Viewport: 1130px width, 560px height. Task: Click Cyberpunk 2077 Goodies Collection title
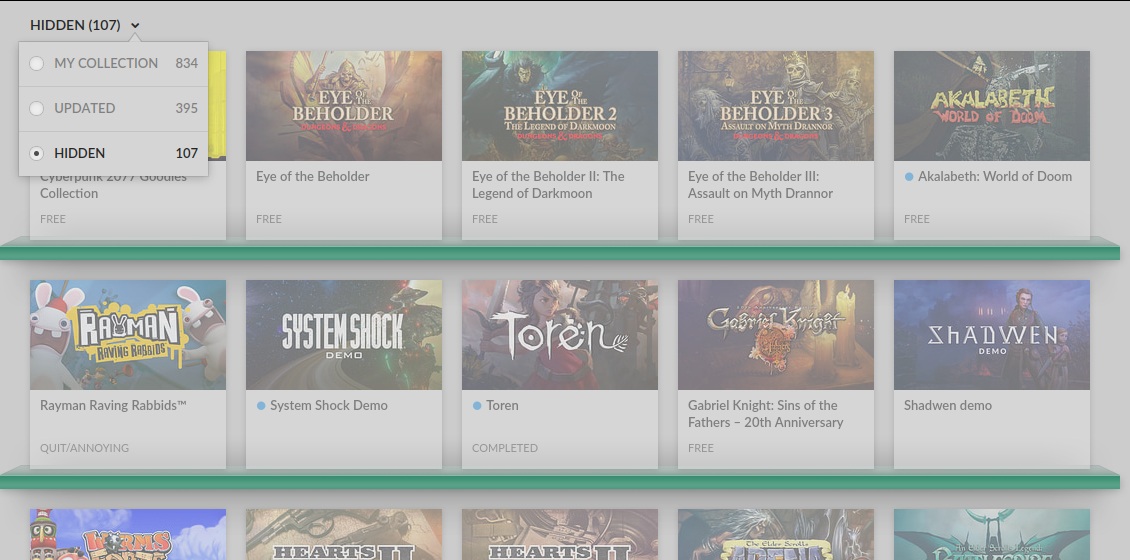[x=113, y=186]
